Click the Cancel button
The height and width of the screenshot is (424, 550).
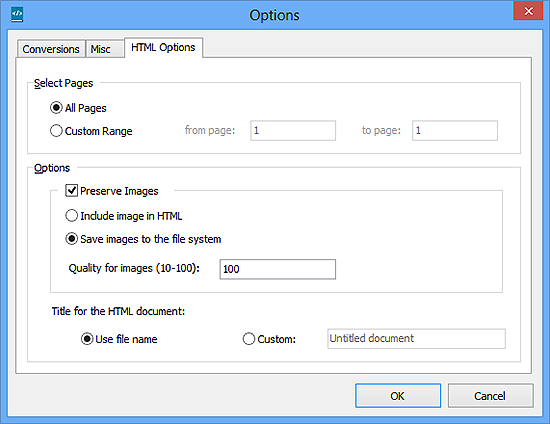[x=490, y=396]
